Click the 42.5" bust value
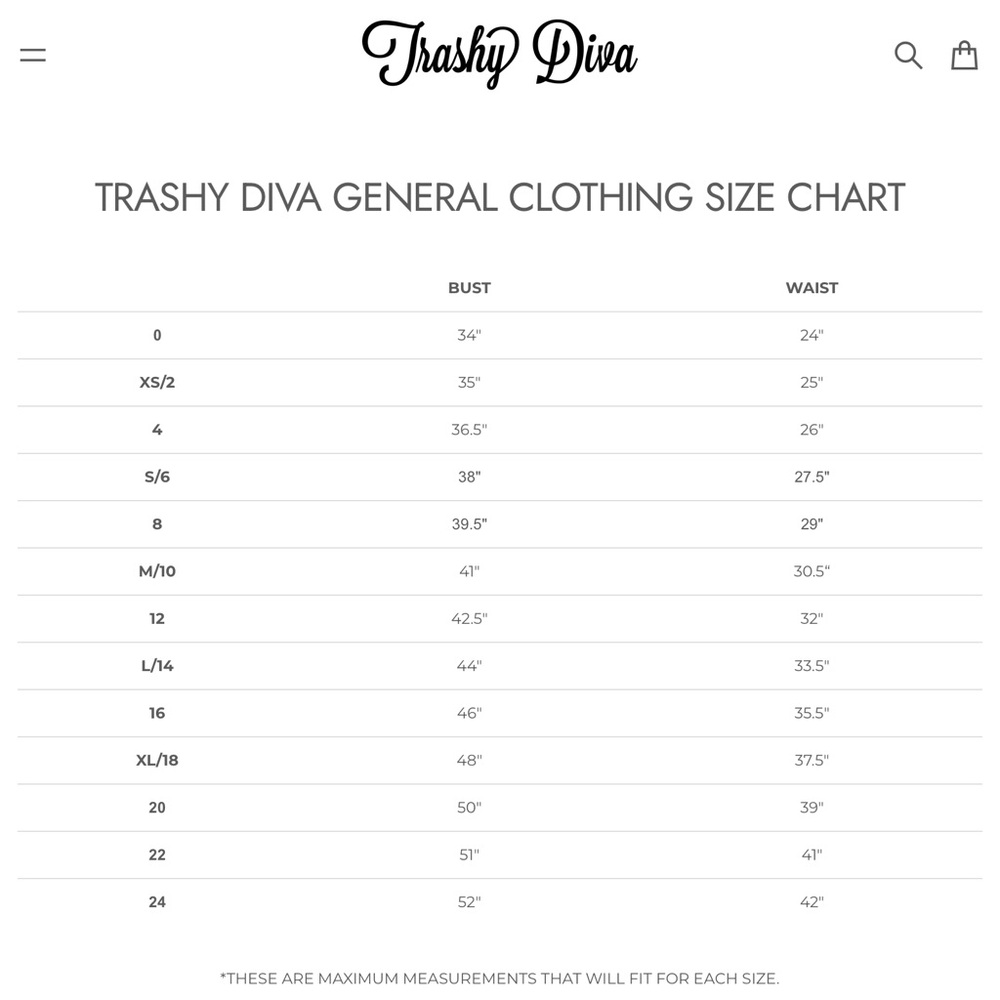 tap(469, 619)
